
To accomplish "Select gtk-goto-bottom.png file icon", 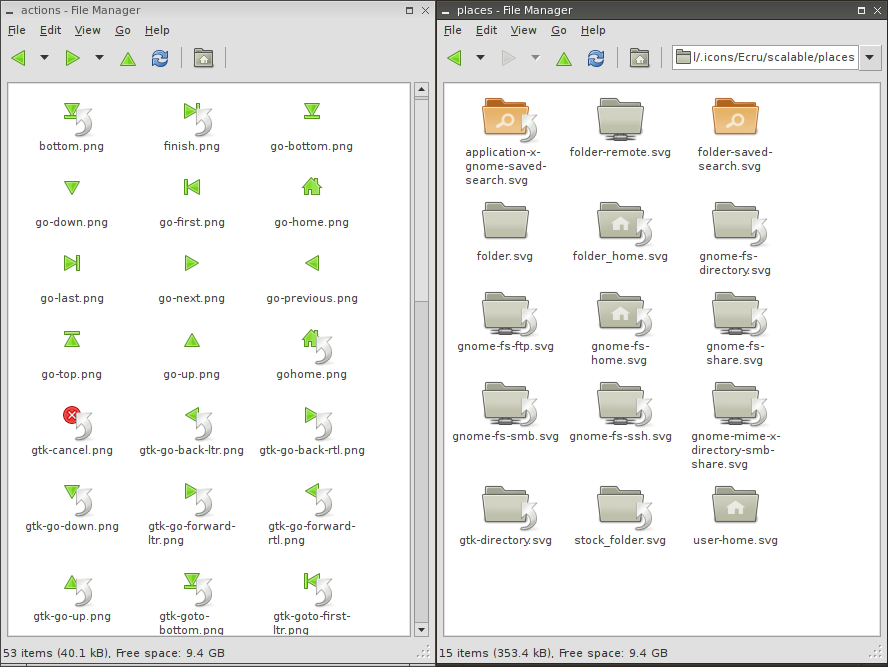I will 198,590.
